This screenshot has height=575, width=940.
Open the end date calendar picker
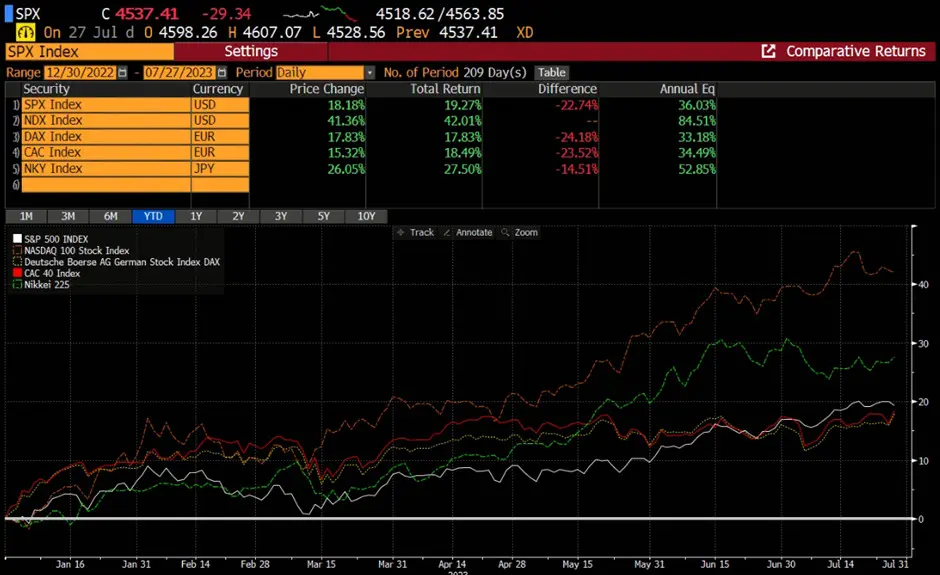click(222, 73)
